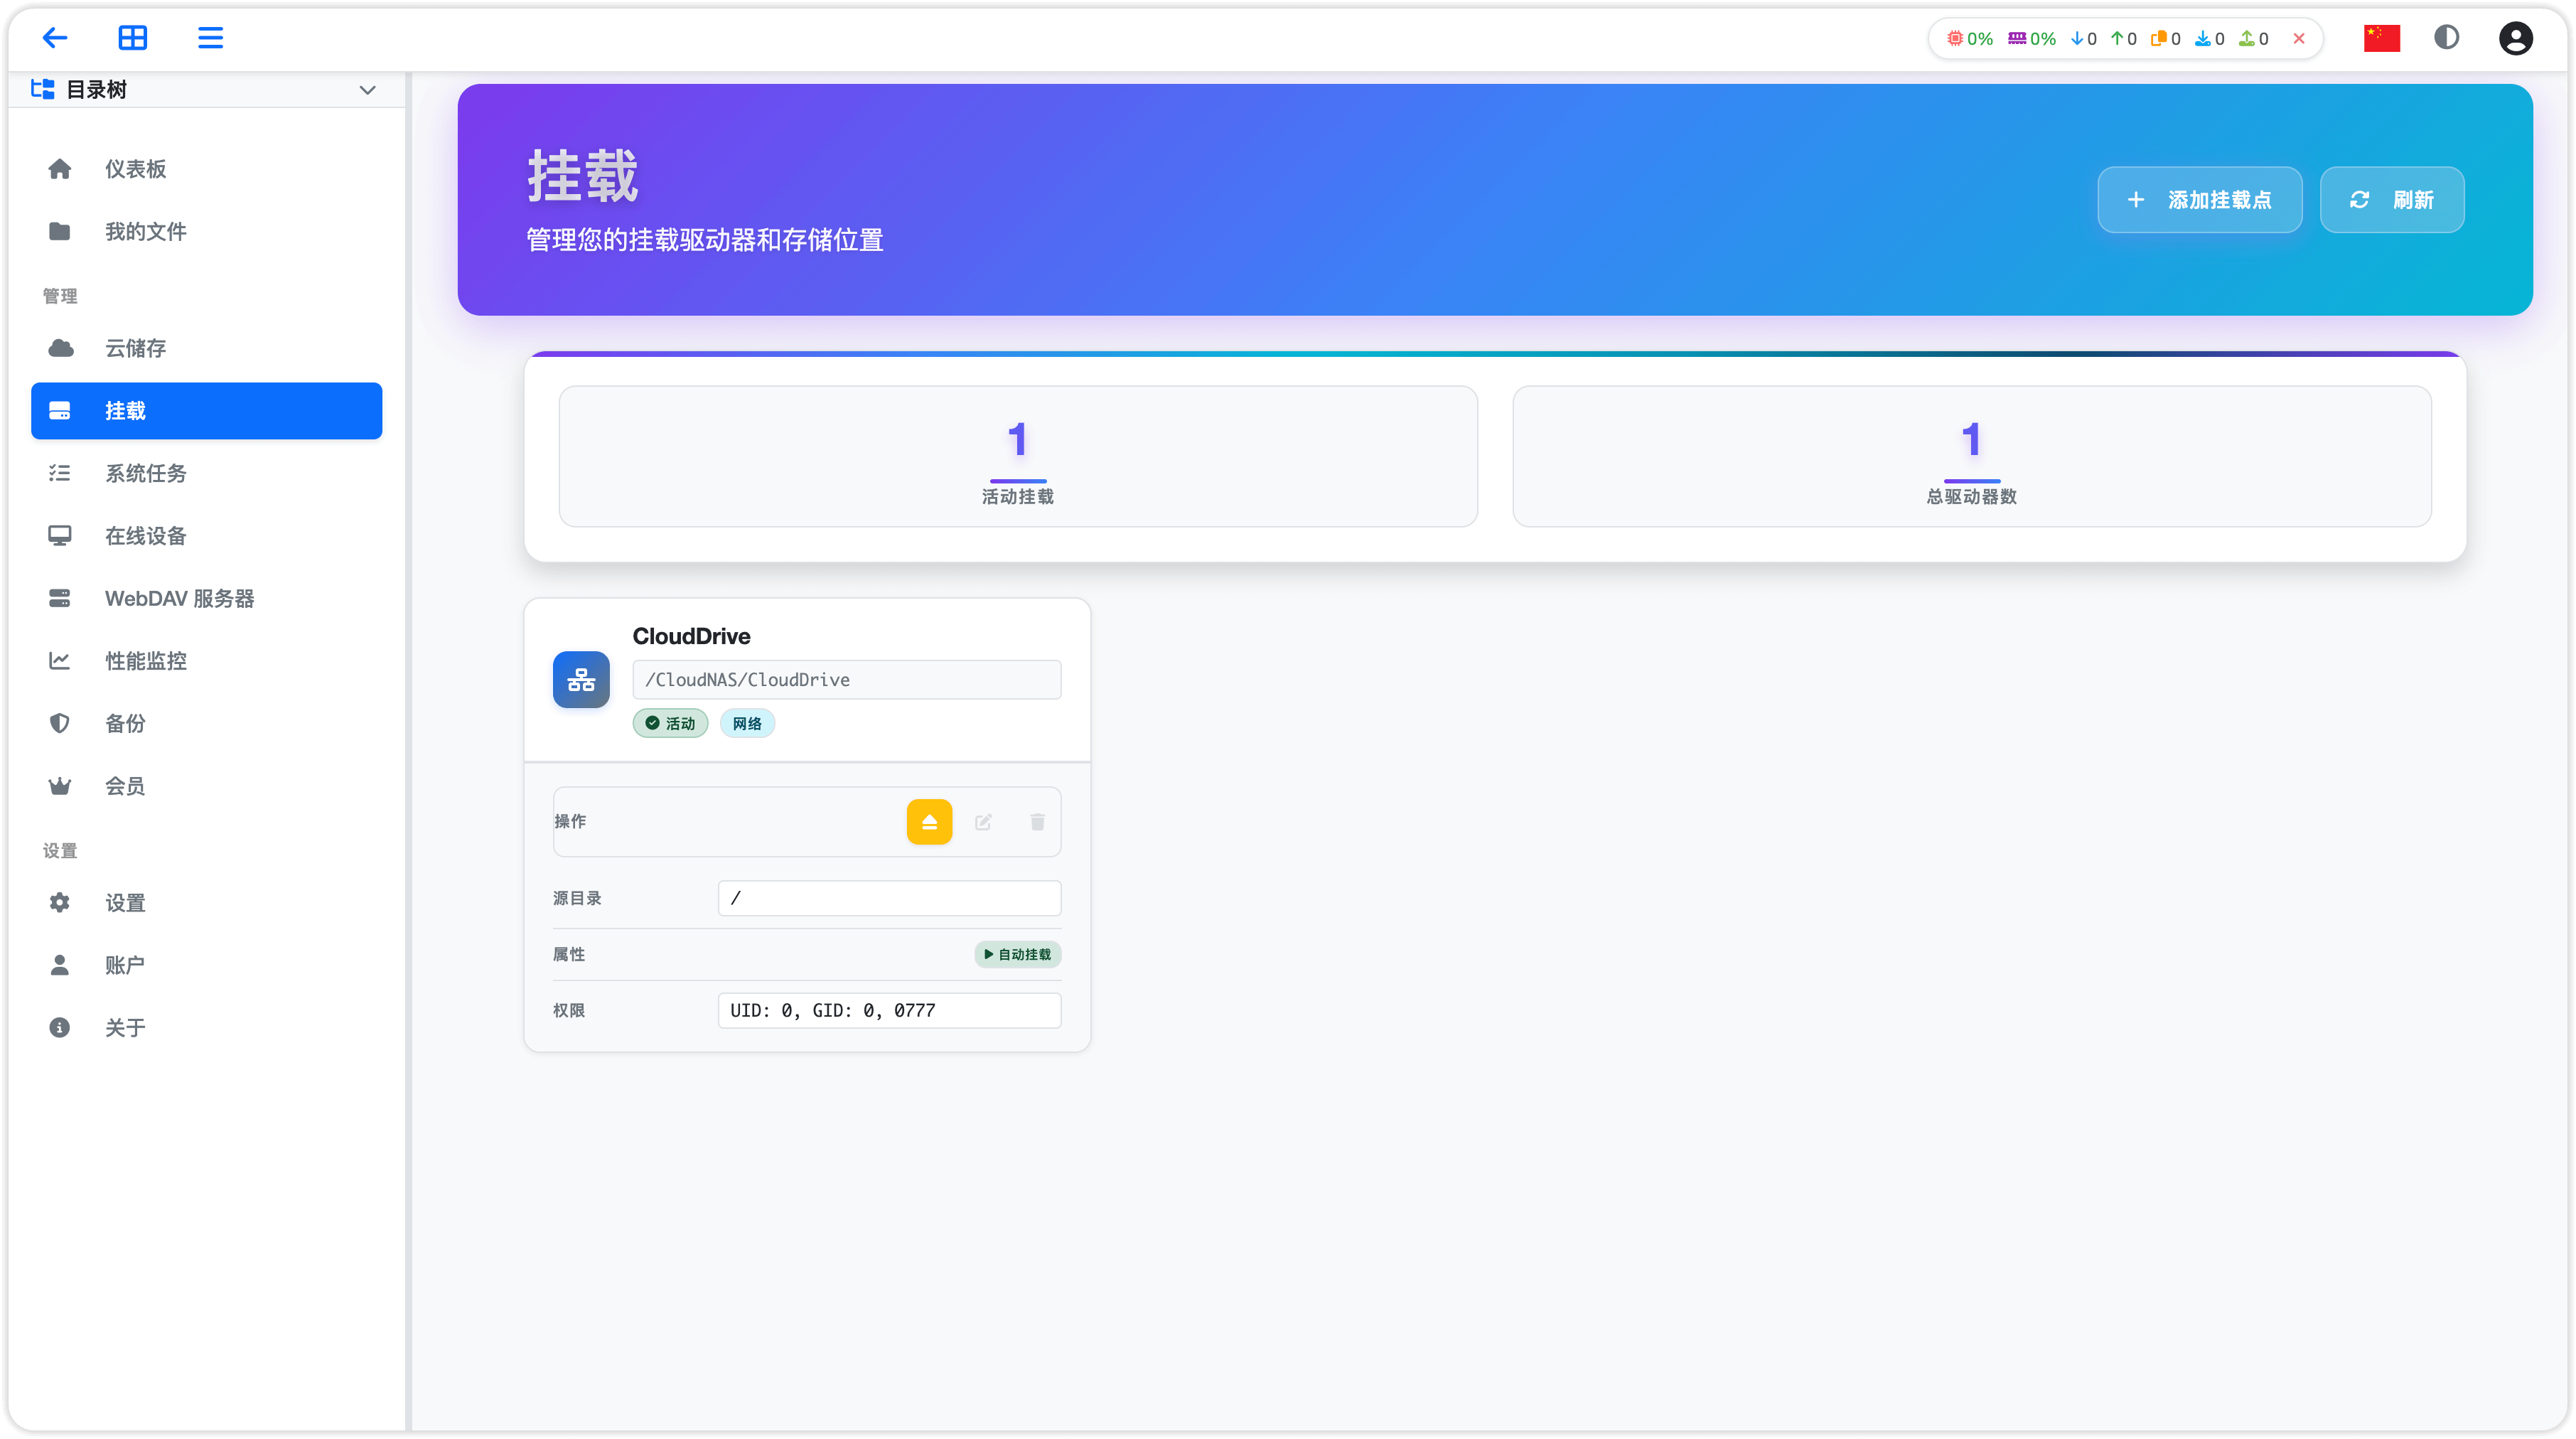Open 性能监控 in the sidebar
2576x1439 pixels.
[x=145, y=661]
